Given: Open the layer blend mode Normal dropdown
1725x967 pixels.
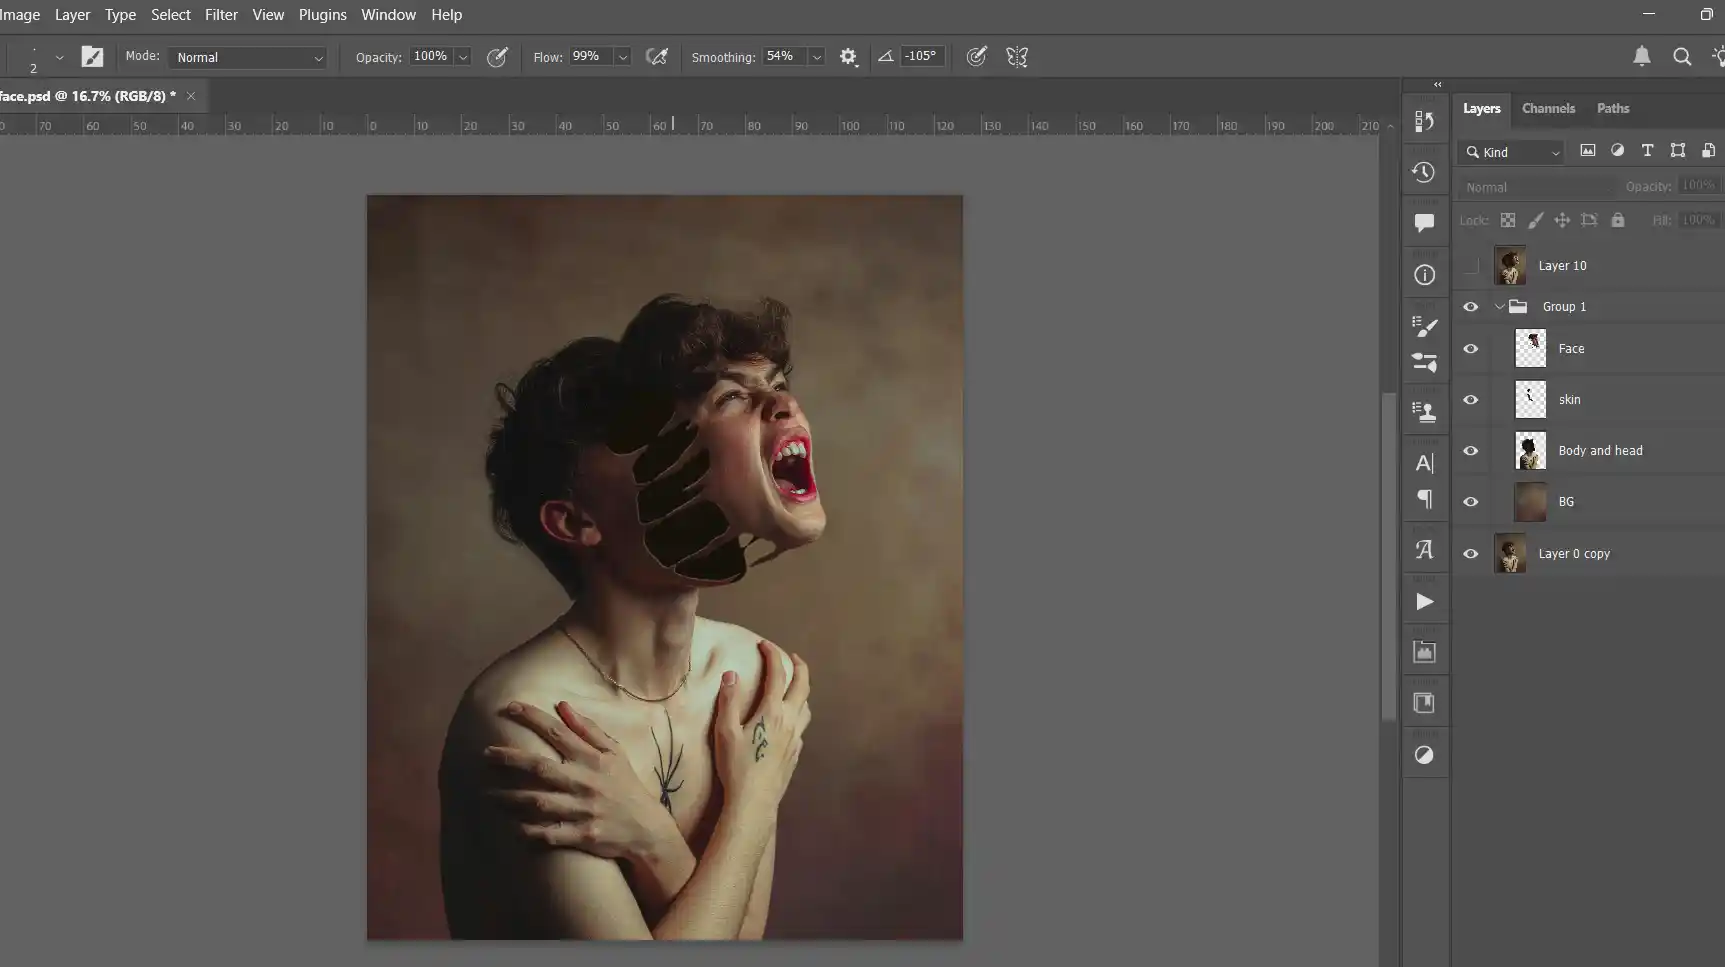Looking at the screenshot, I should [1537, 187].
